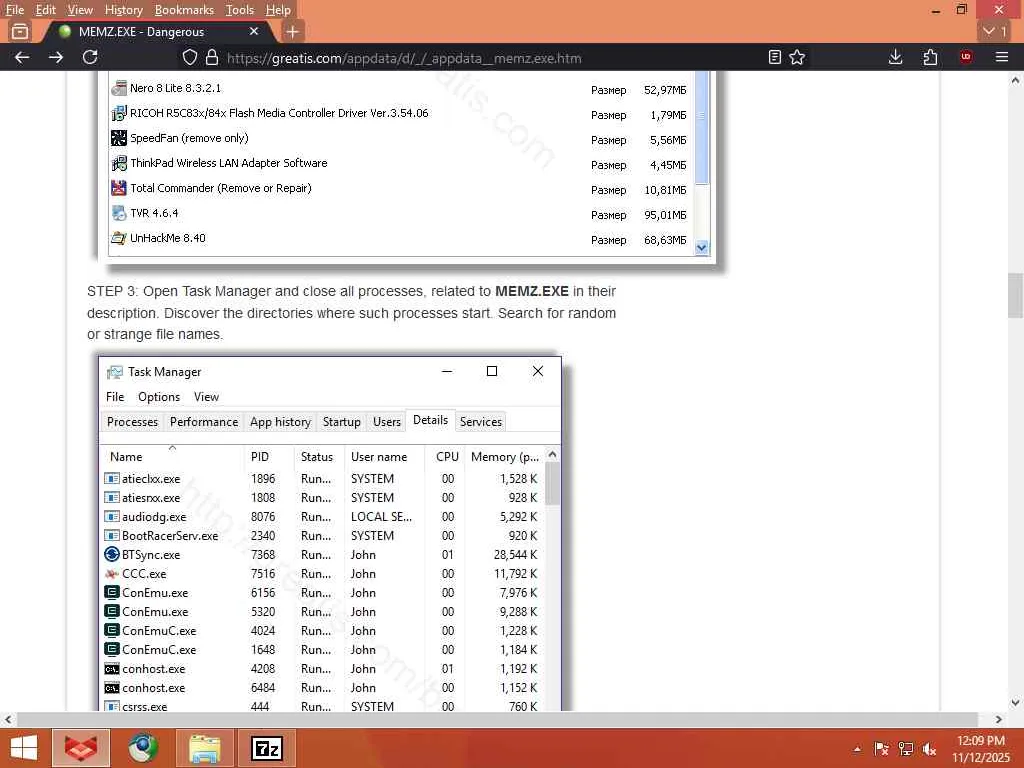1024x768 pixels.
Task: Click the Details tab in Task Manager image
Action: (430, 420)
